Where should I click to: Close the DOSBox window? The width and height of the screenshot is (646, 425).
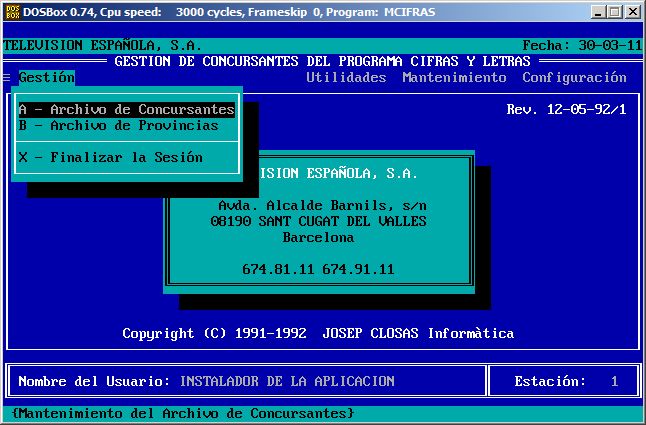(x=632, y=12)
